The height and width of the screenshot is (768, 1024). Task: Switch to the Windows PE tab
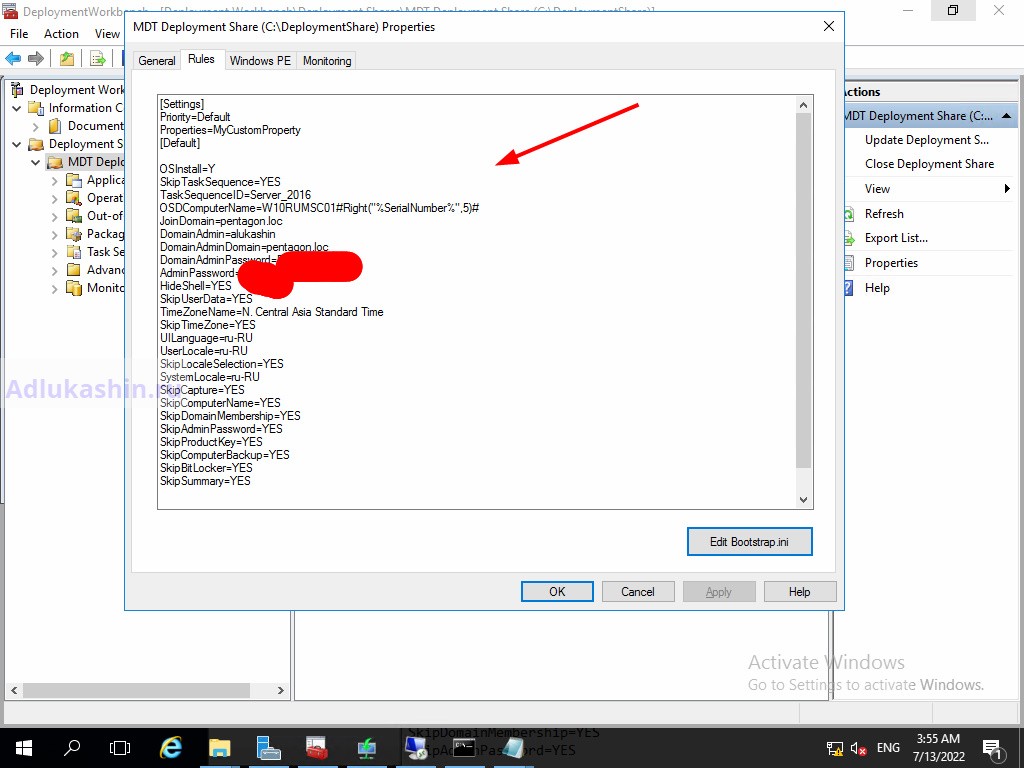click(x=260, y=61)
